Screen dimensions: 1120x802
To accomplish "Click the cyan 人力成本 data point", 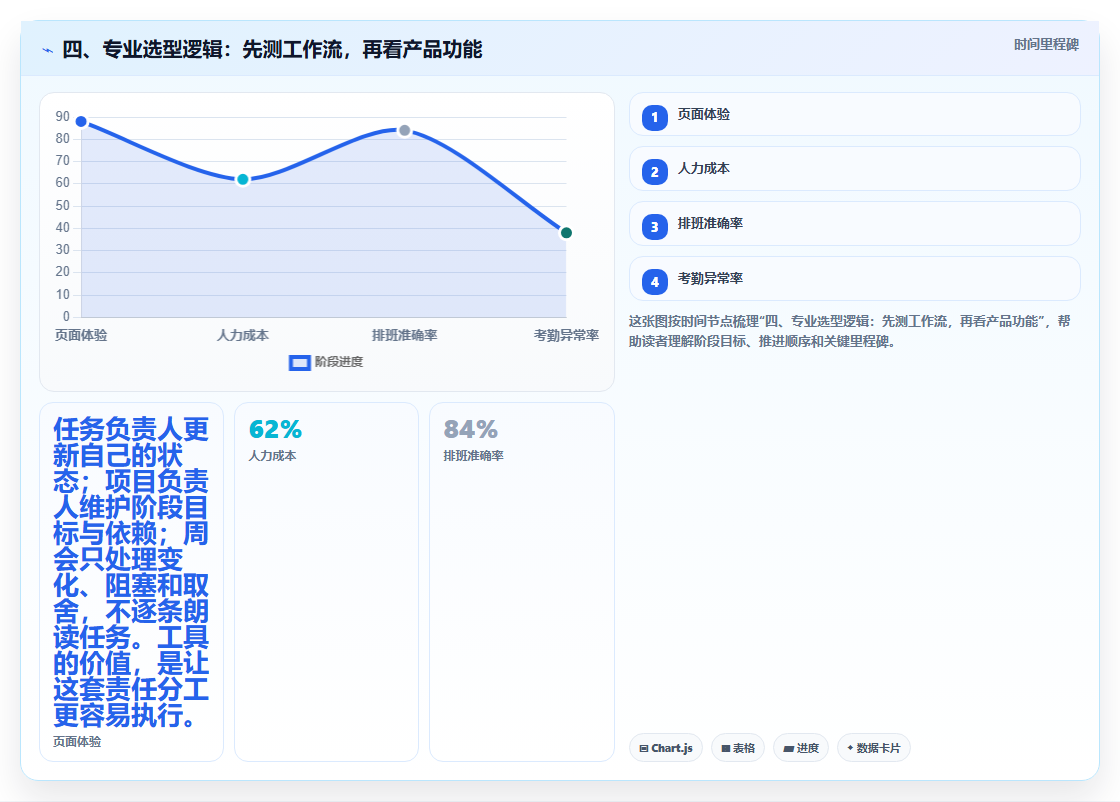I will [243, 179].
